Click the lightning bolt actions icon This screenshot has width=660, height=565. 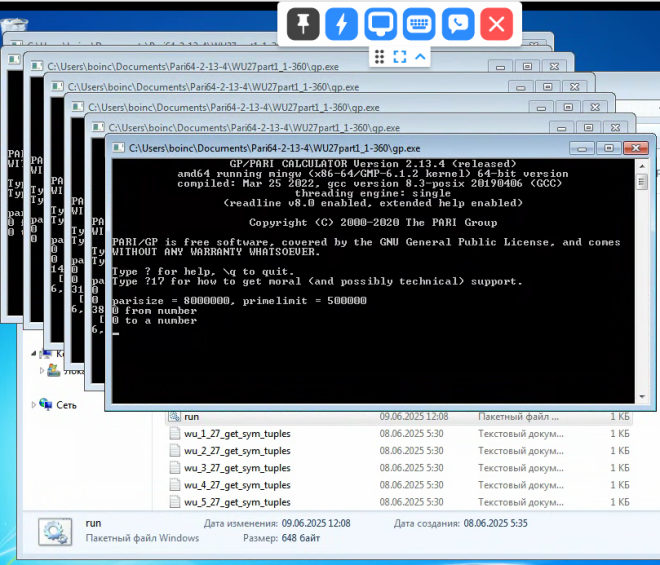click(341, 24)
